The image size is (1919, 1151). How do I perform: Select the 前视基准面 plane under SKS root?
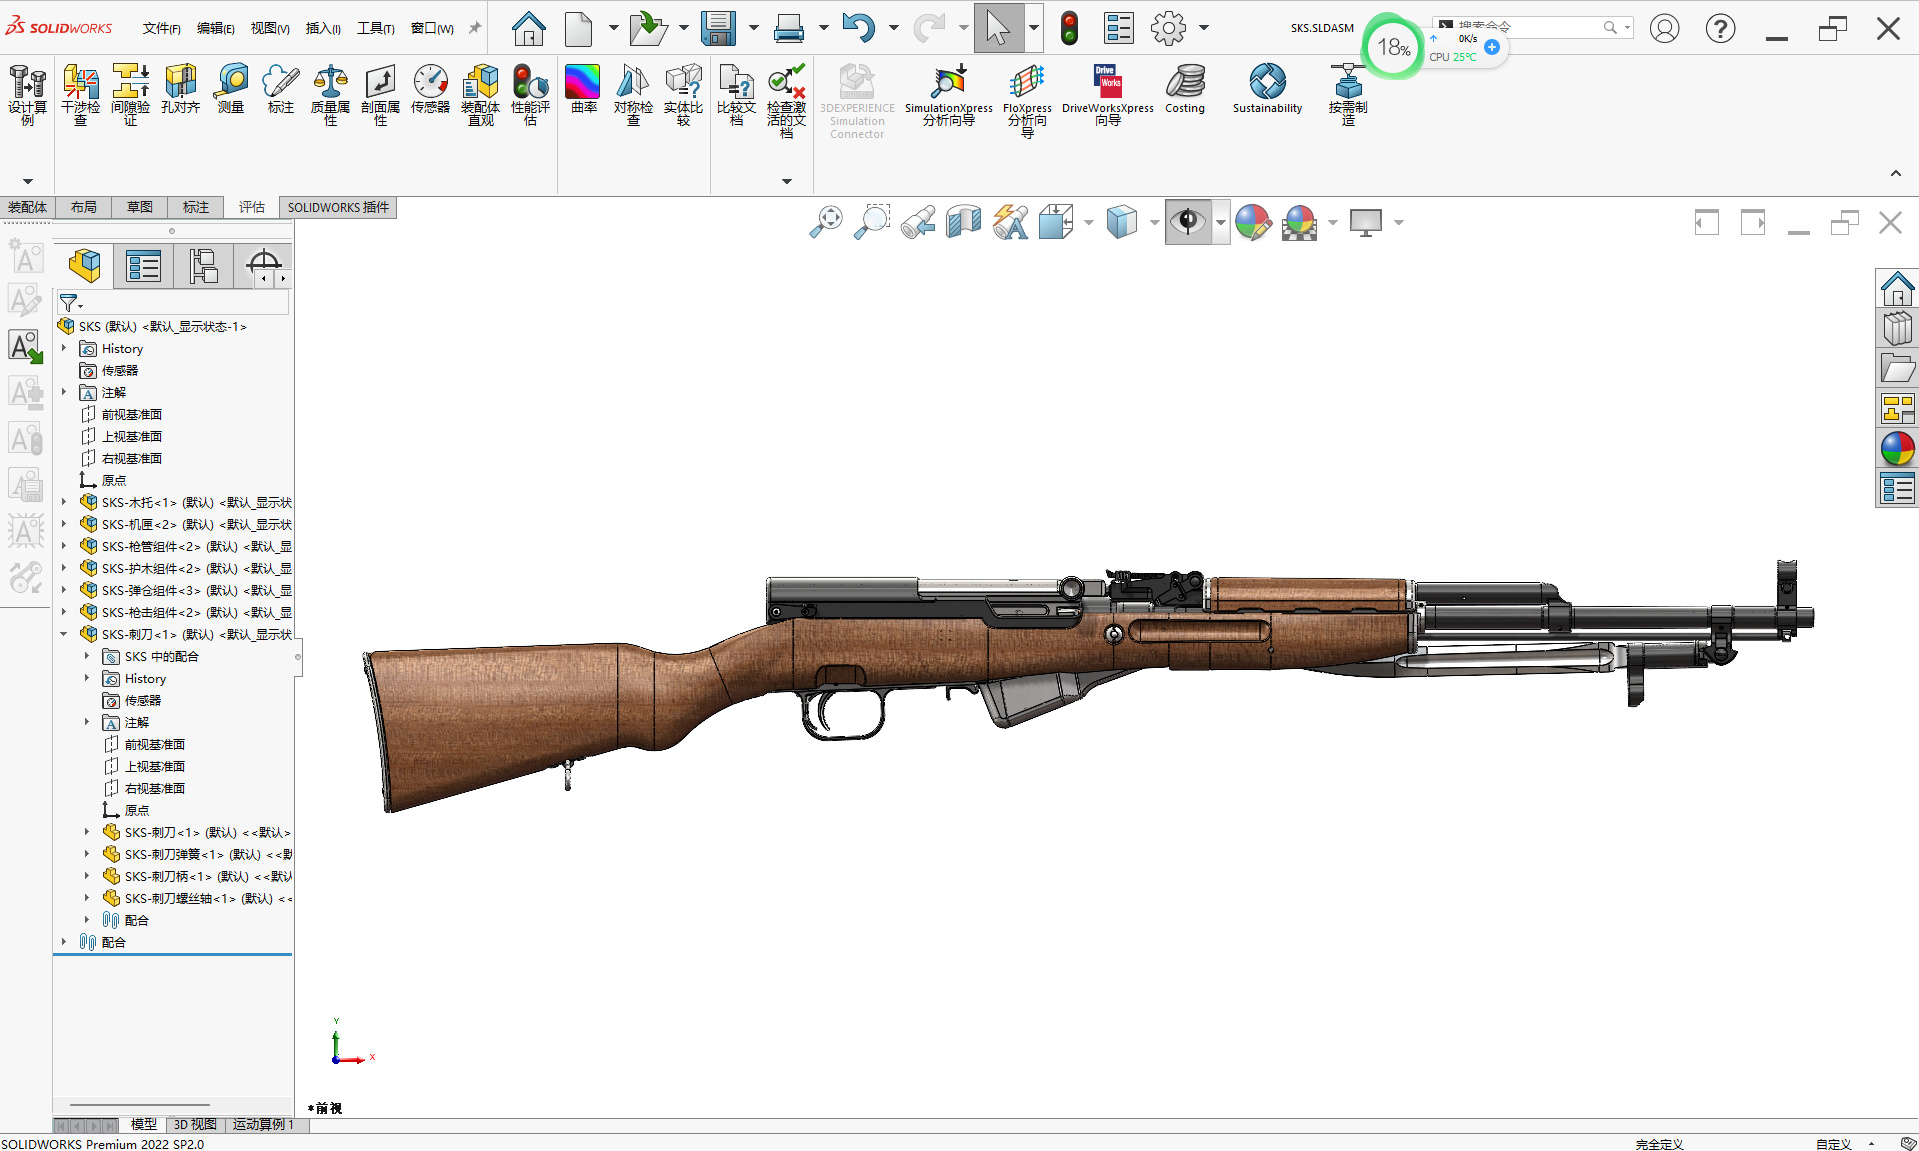[x=131, y=414]
